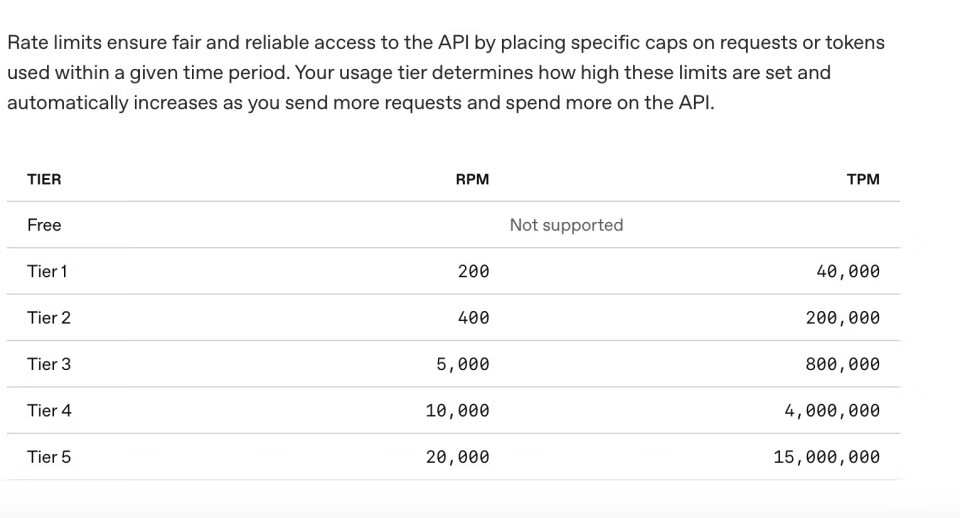This screenshot has height=518, width=960.
Task: Click the 200,000 TPM value
Action: [x=843, y=318]
